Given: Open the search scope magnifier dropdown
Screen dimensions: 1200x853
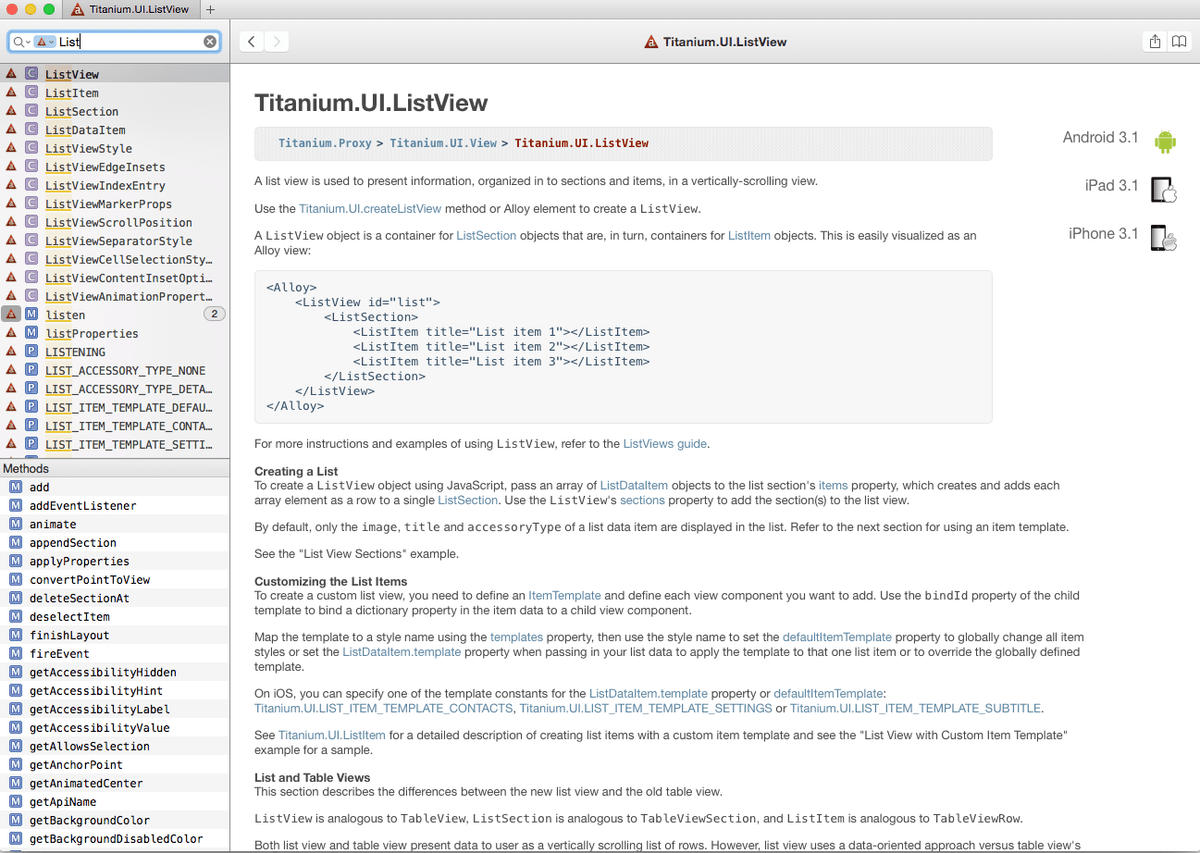Looking at the screenshot, I should pos(21,42).
